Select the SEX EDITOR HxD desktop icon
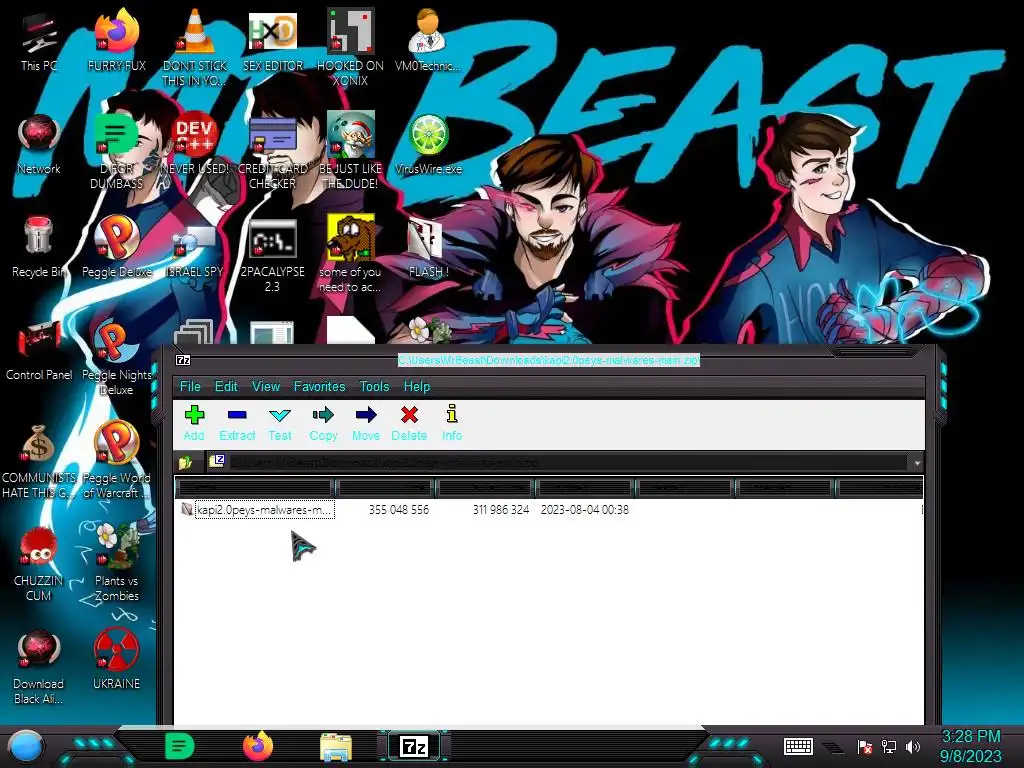The width and height of the screenshot is (1024, 768). point(272,41)
